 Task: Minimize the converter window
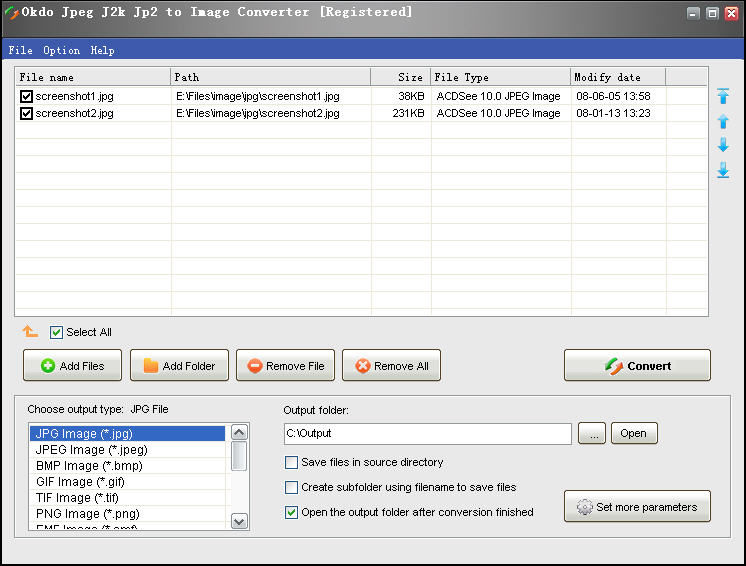point(693,13)
